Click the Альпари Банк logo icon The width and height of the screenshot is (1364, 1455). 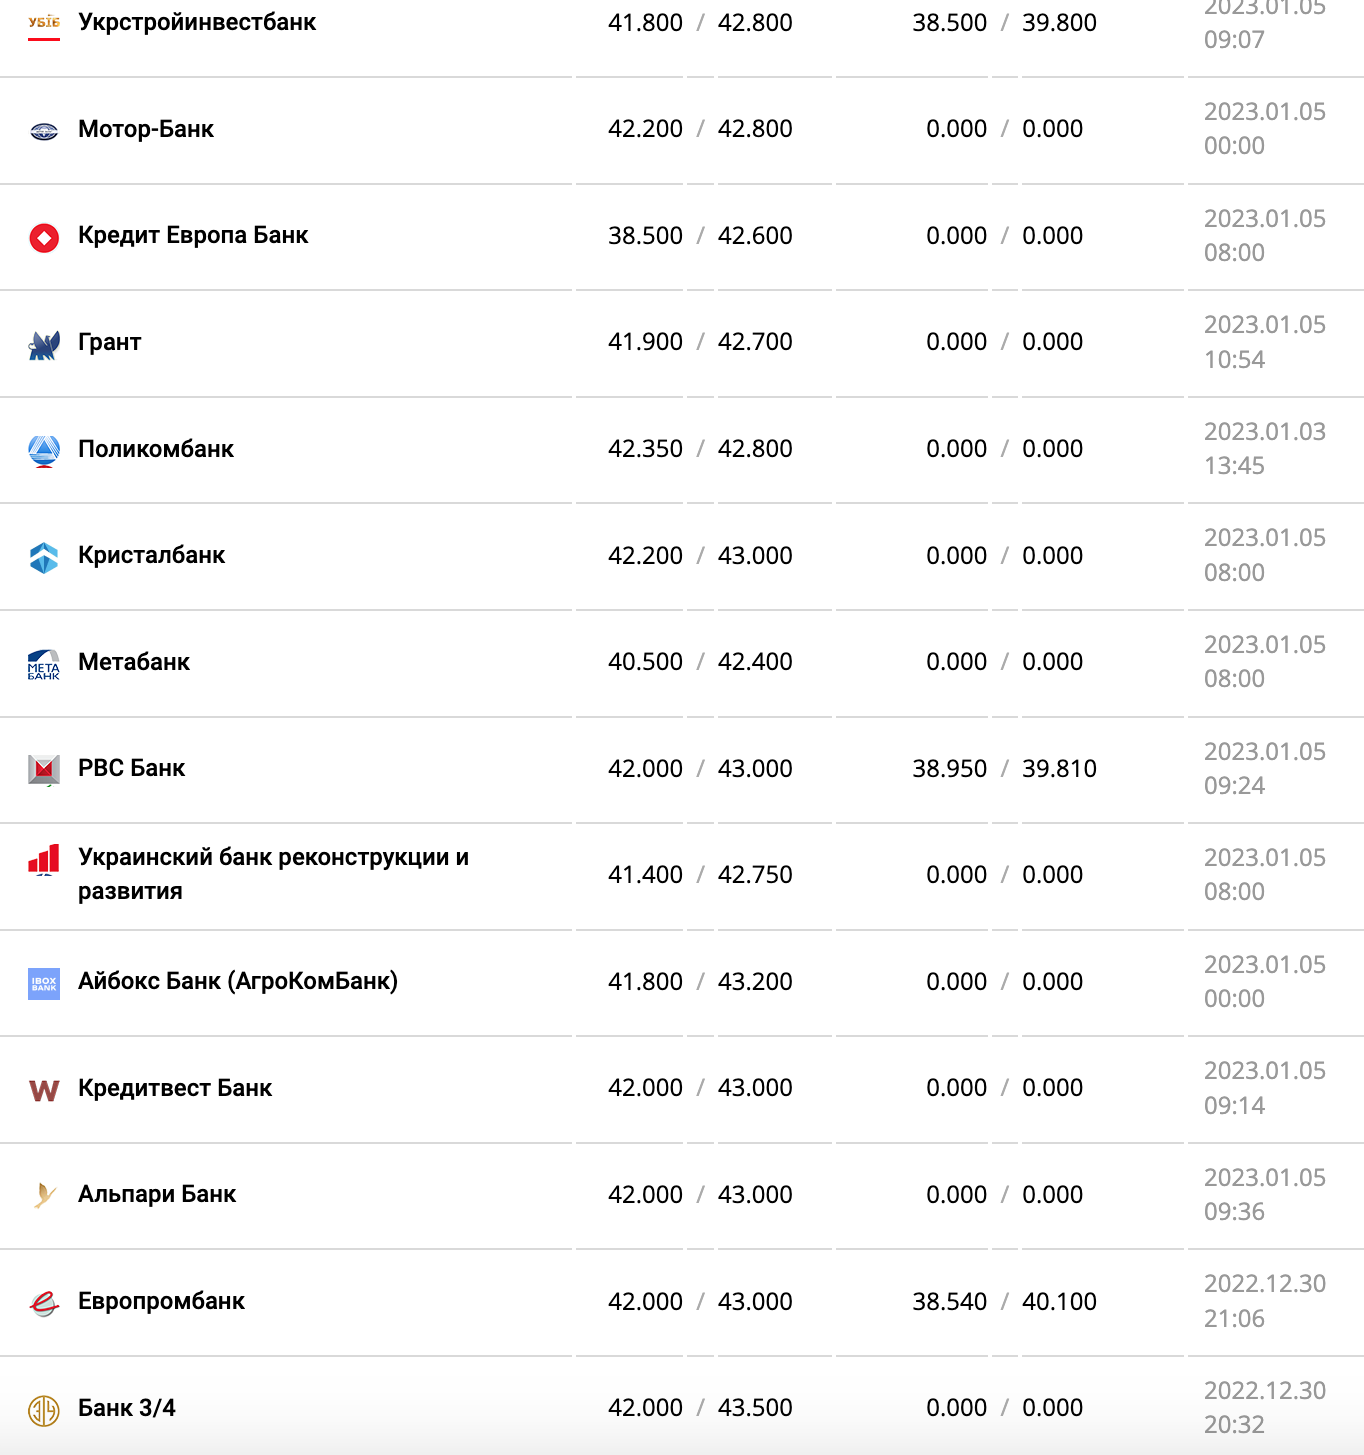click(44, 1196)
